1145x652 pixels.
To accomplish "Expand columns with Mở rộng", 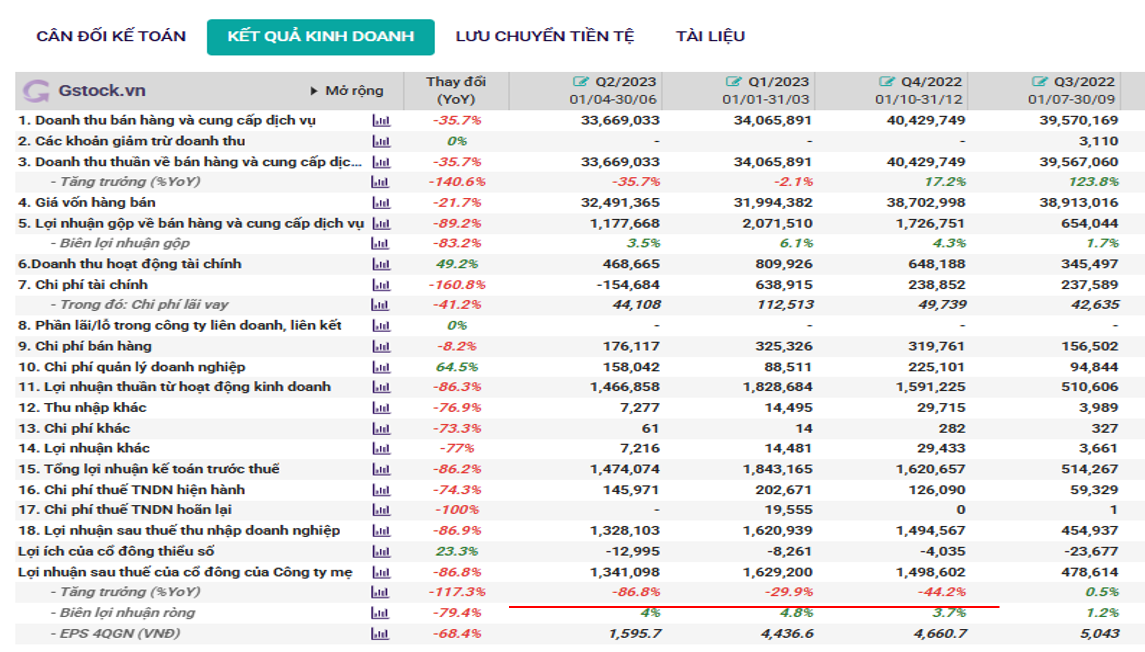I will (347, 91).
